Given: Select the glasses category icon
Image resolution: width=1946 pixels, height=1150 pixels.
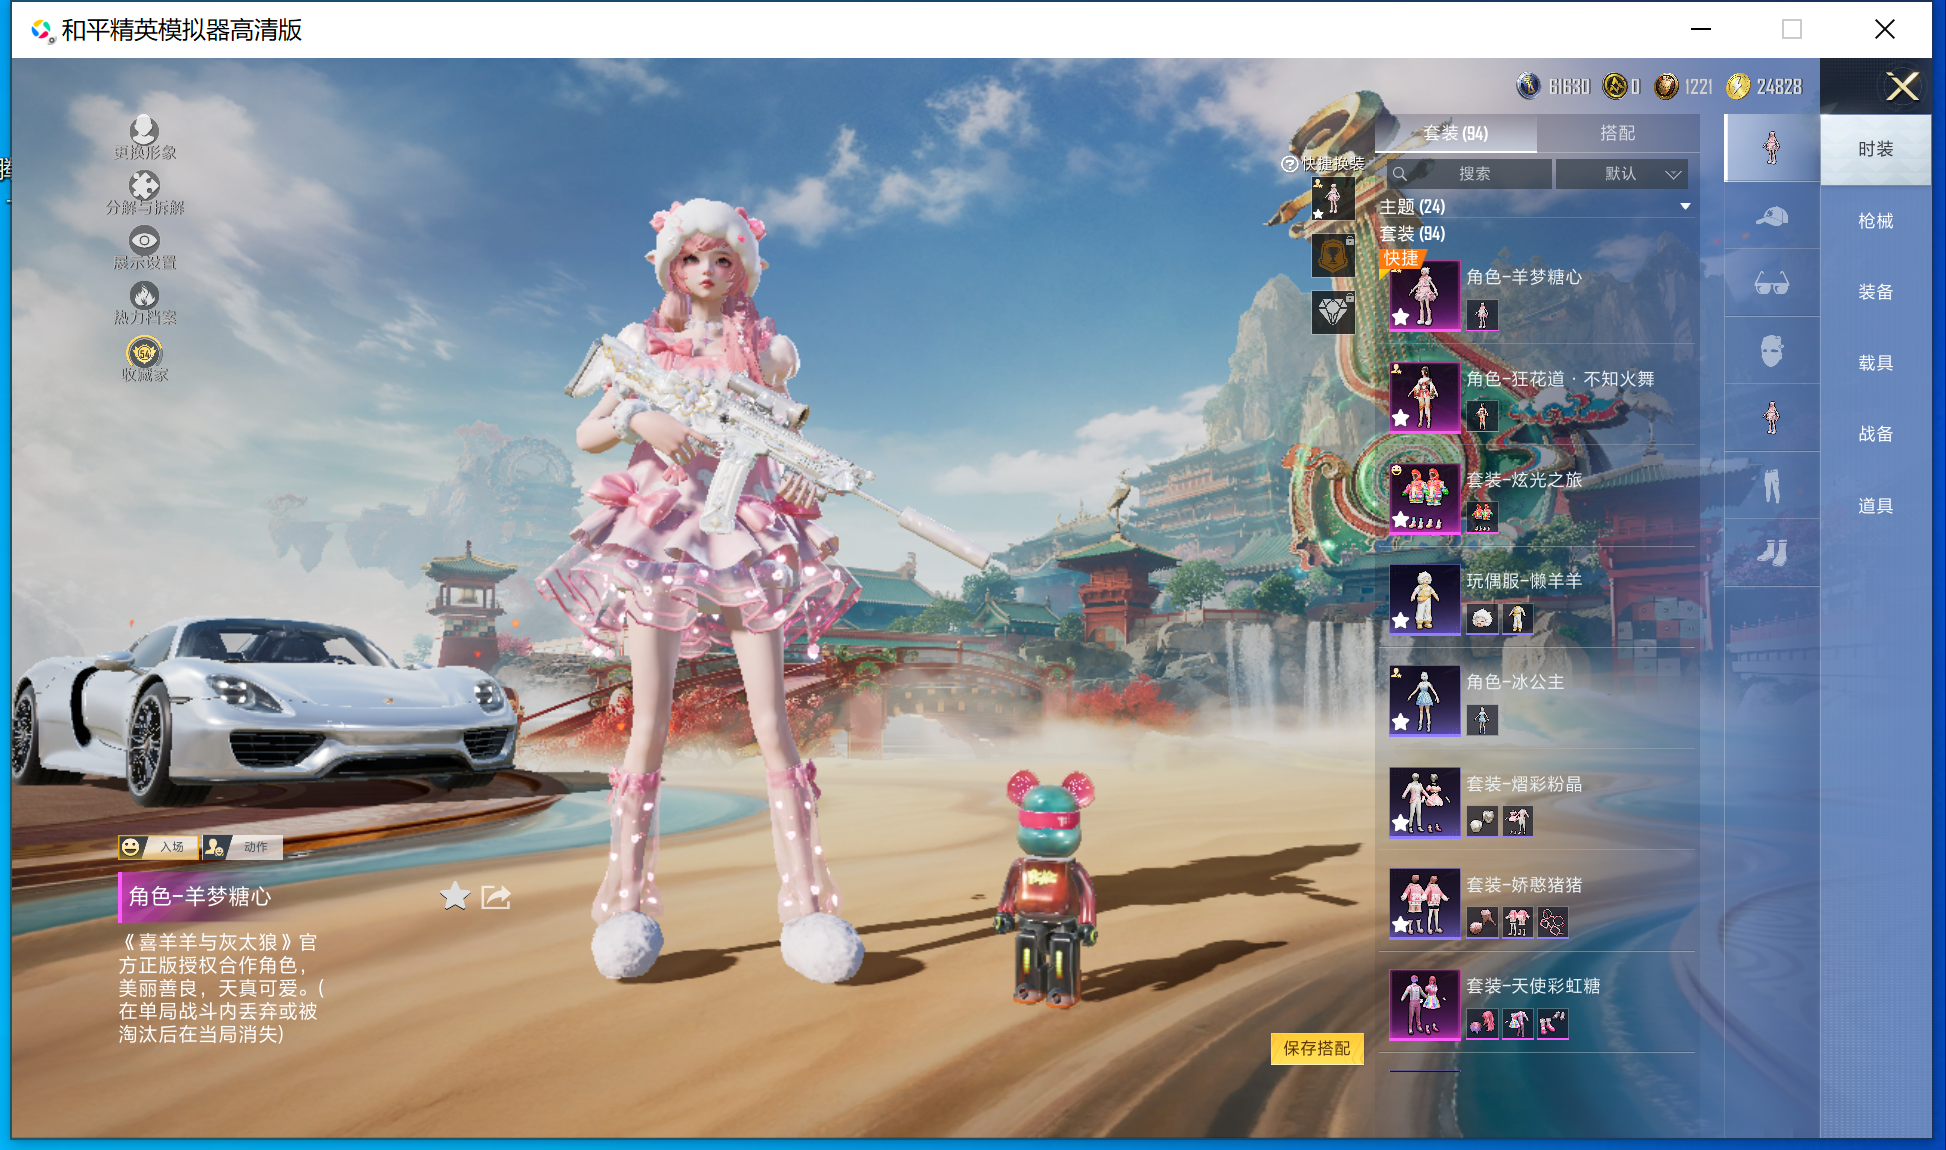Looking at the screenshot, I should coord(1771,284).
